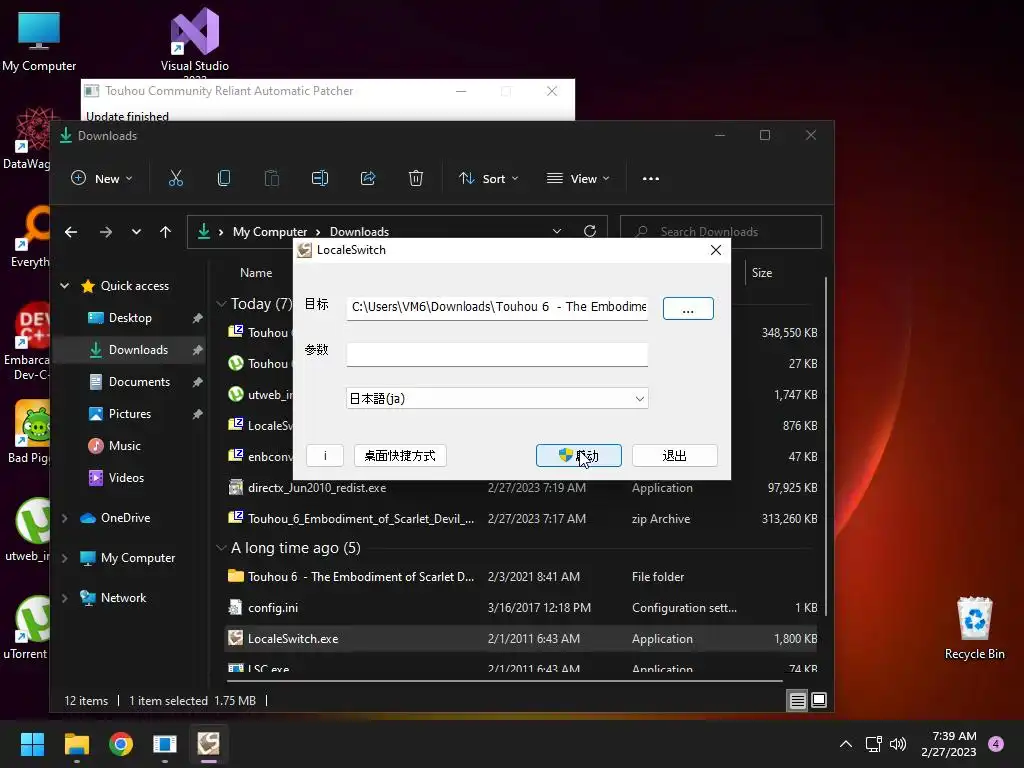The height and width of the screenshot is (768, 1024).
Task: Click the 目标 target path field
Action: (x=497, y=307)
